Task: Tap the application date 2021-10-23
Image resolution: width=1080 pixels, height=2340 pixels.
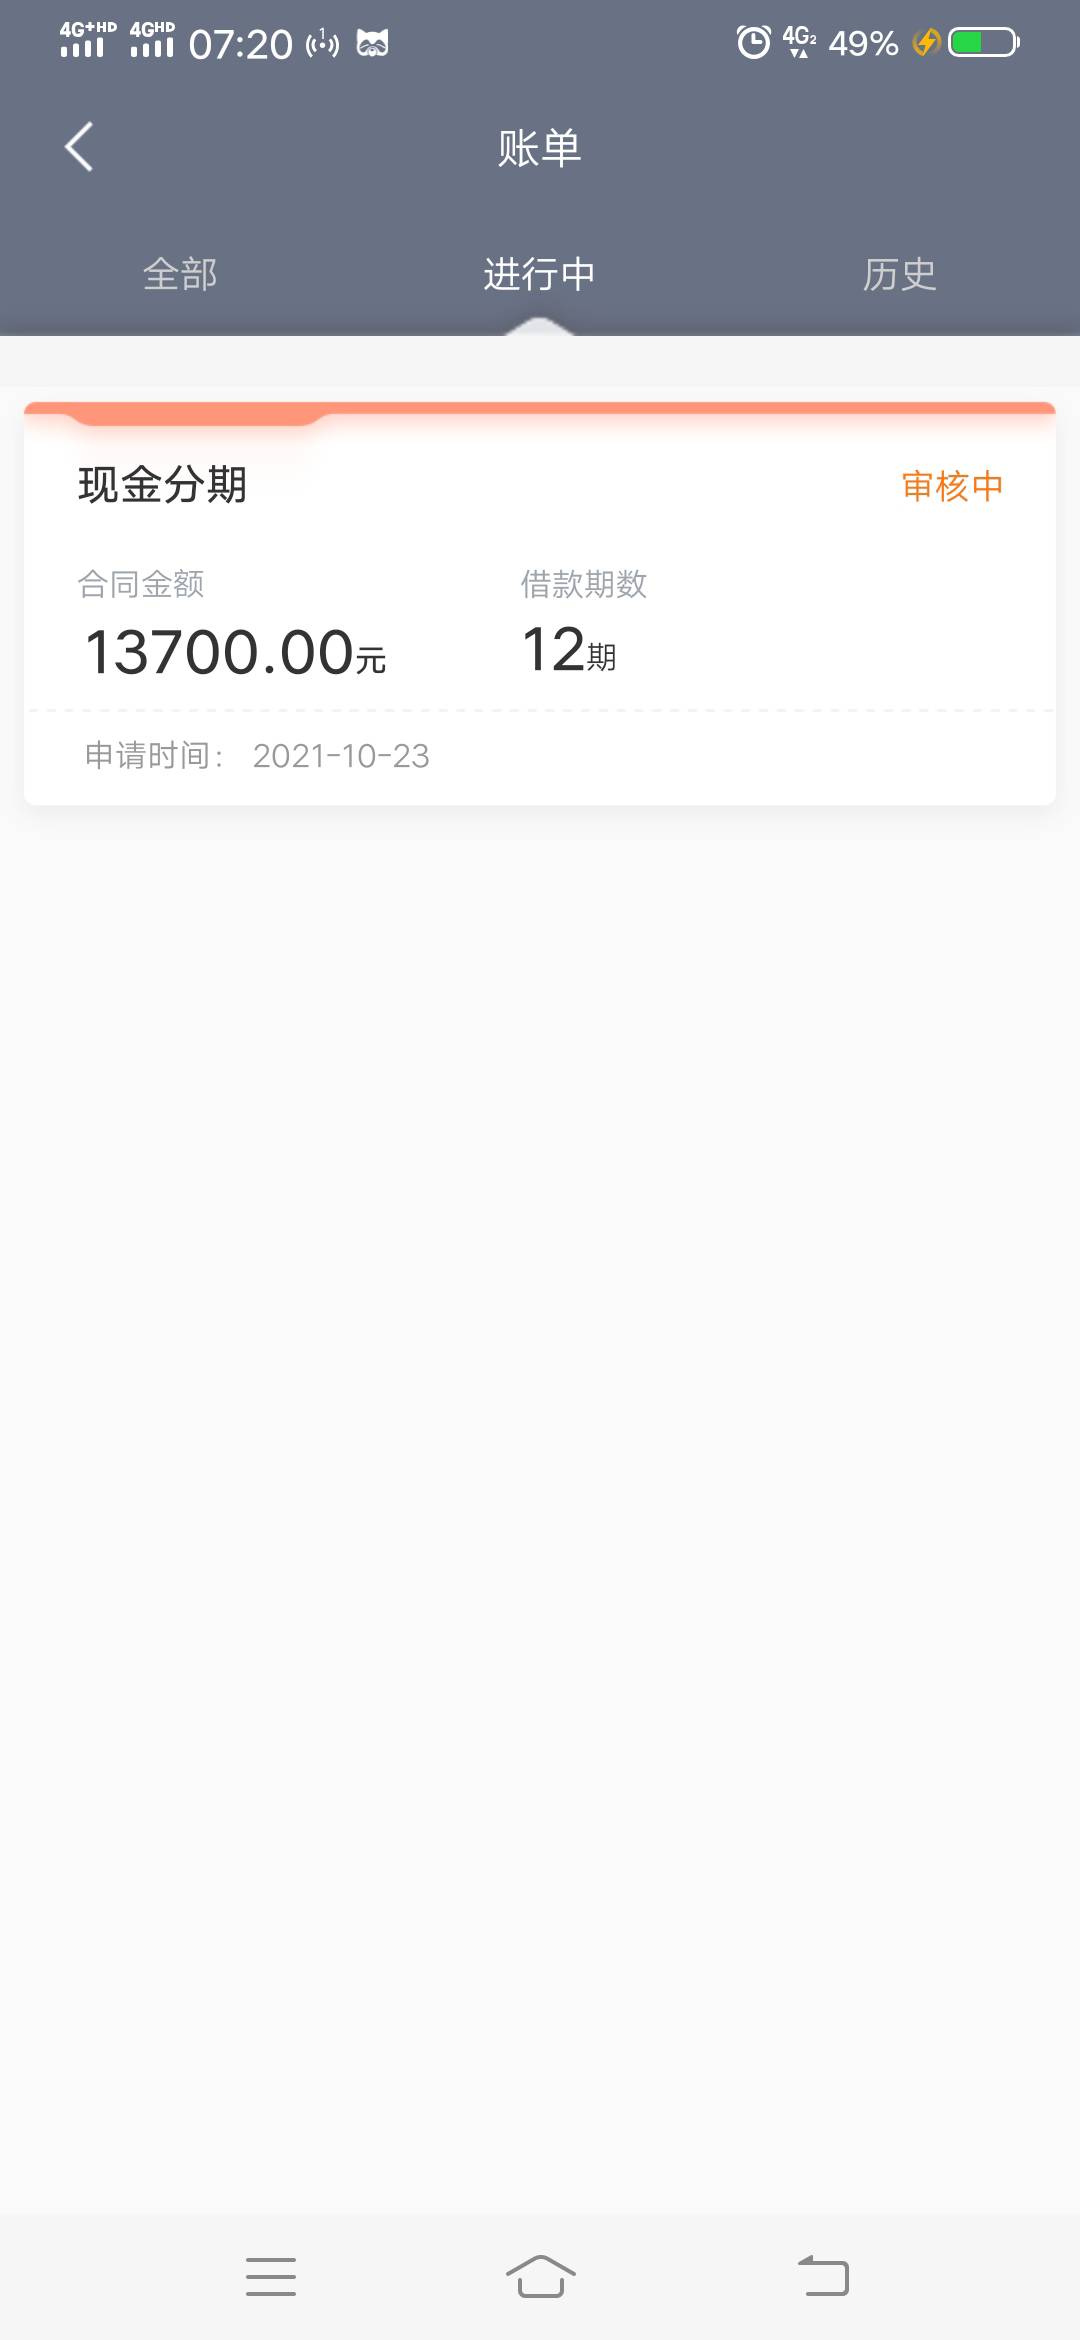Action: (x=340, y=756)
